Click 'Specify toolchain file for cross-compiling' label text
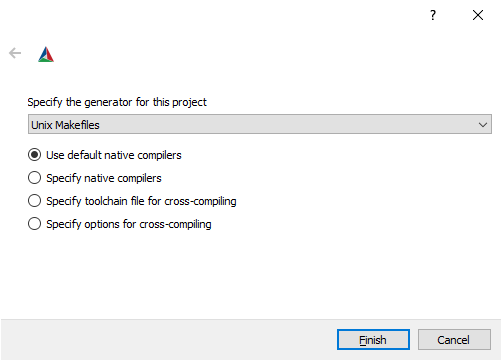Screen dimensions: 502x361 pos(141,201)
